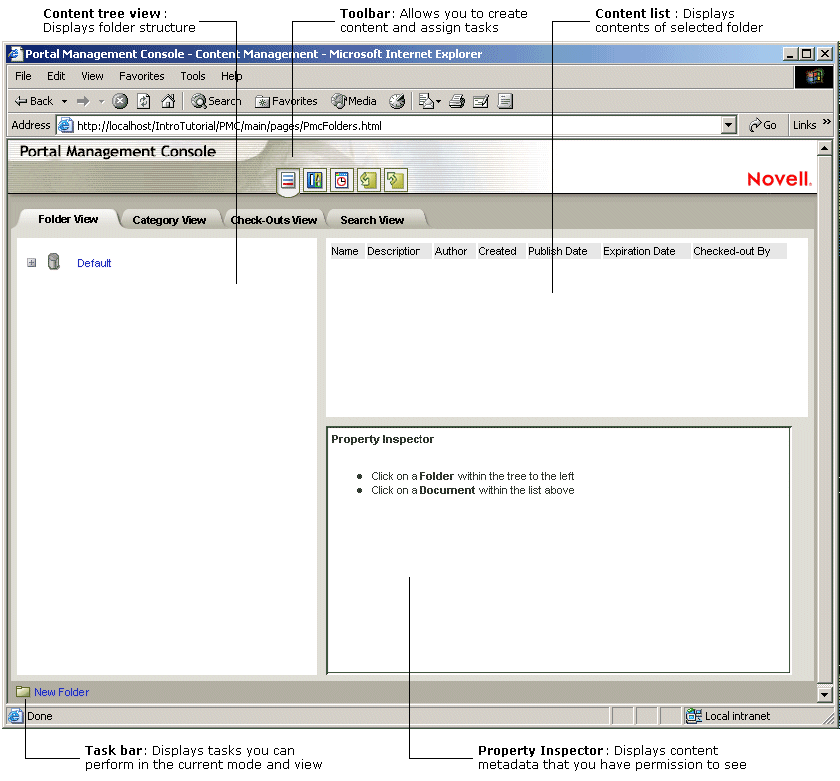Click the Default repository cylinder icon

point(54,262)
